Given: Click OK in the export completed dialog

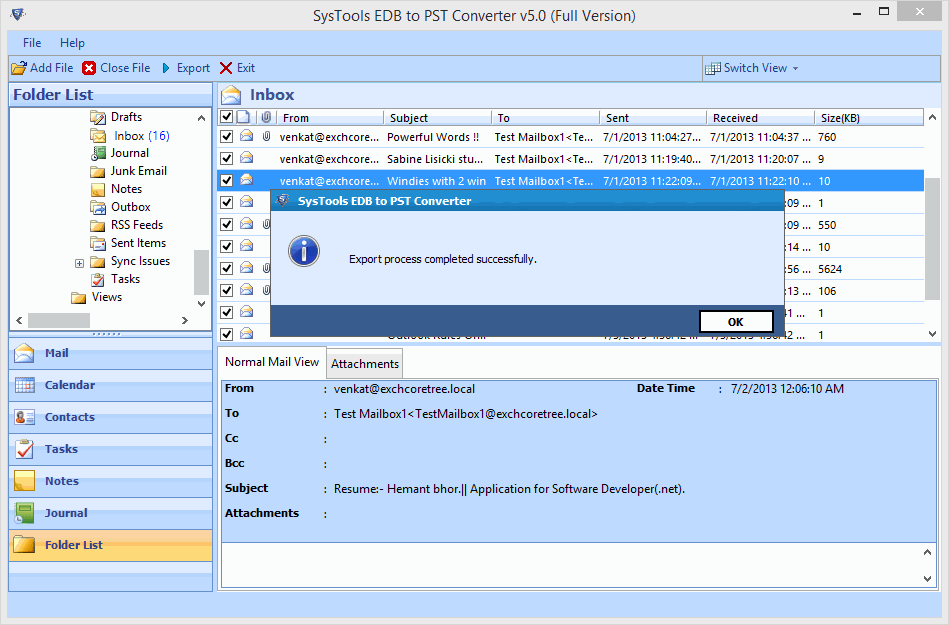Looking at the screenshot, I should point(736,322).
